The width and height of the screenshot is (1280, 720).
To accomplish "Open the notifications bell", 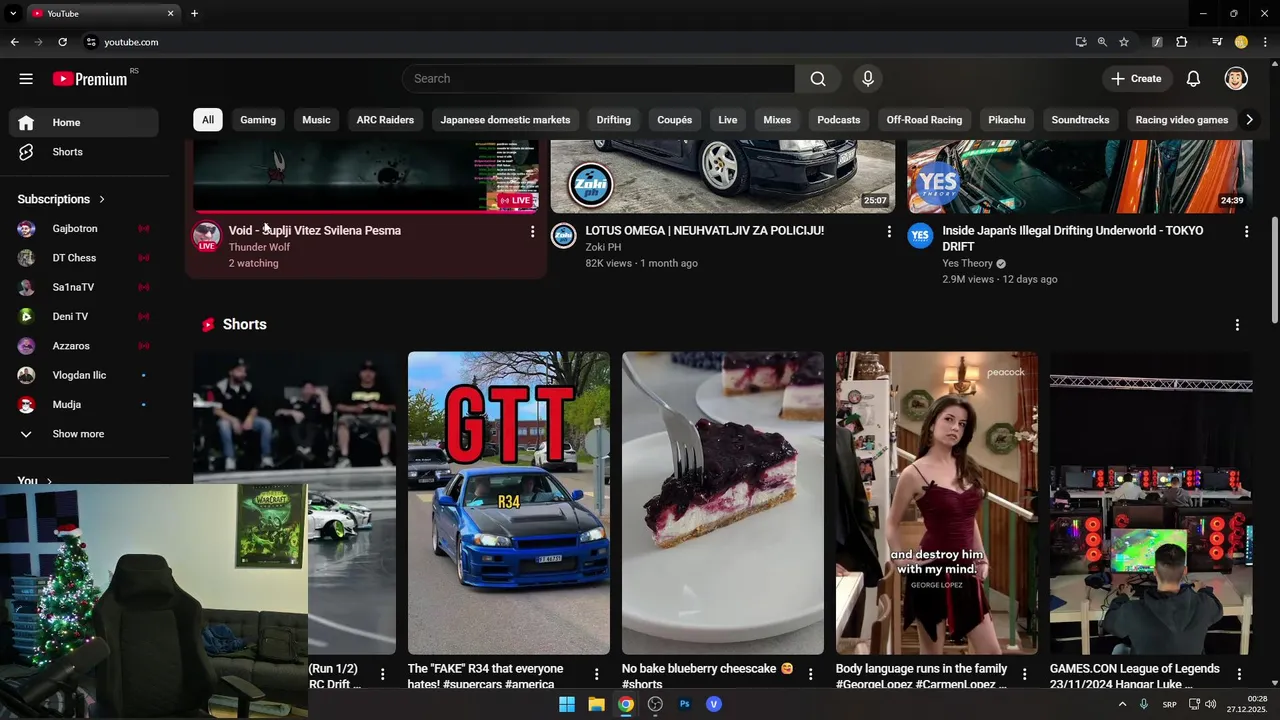I will 1193,79.
